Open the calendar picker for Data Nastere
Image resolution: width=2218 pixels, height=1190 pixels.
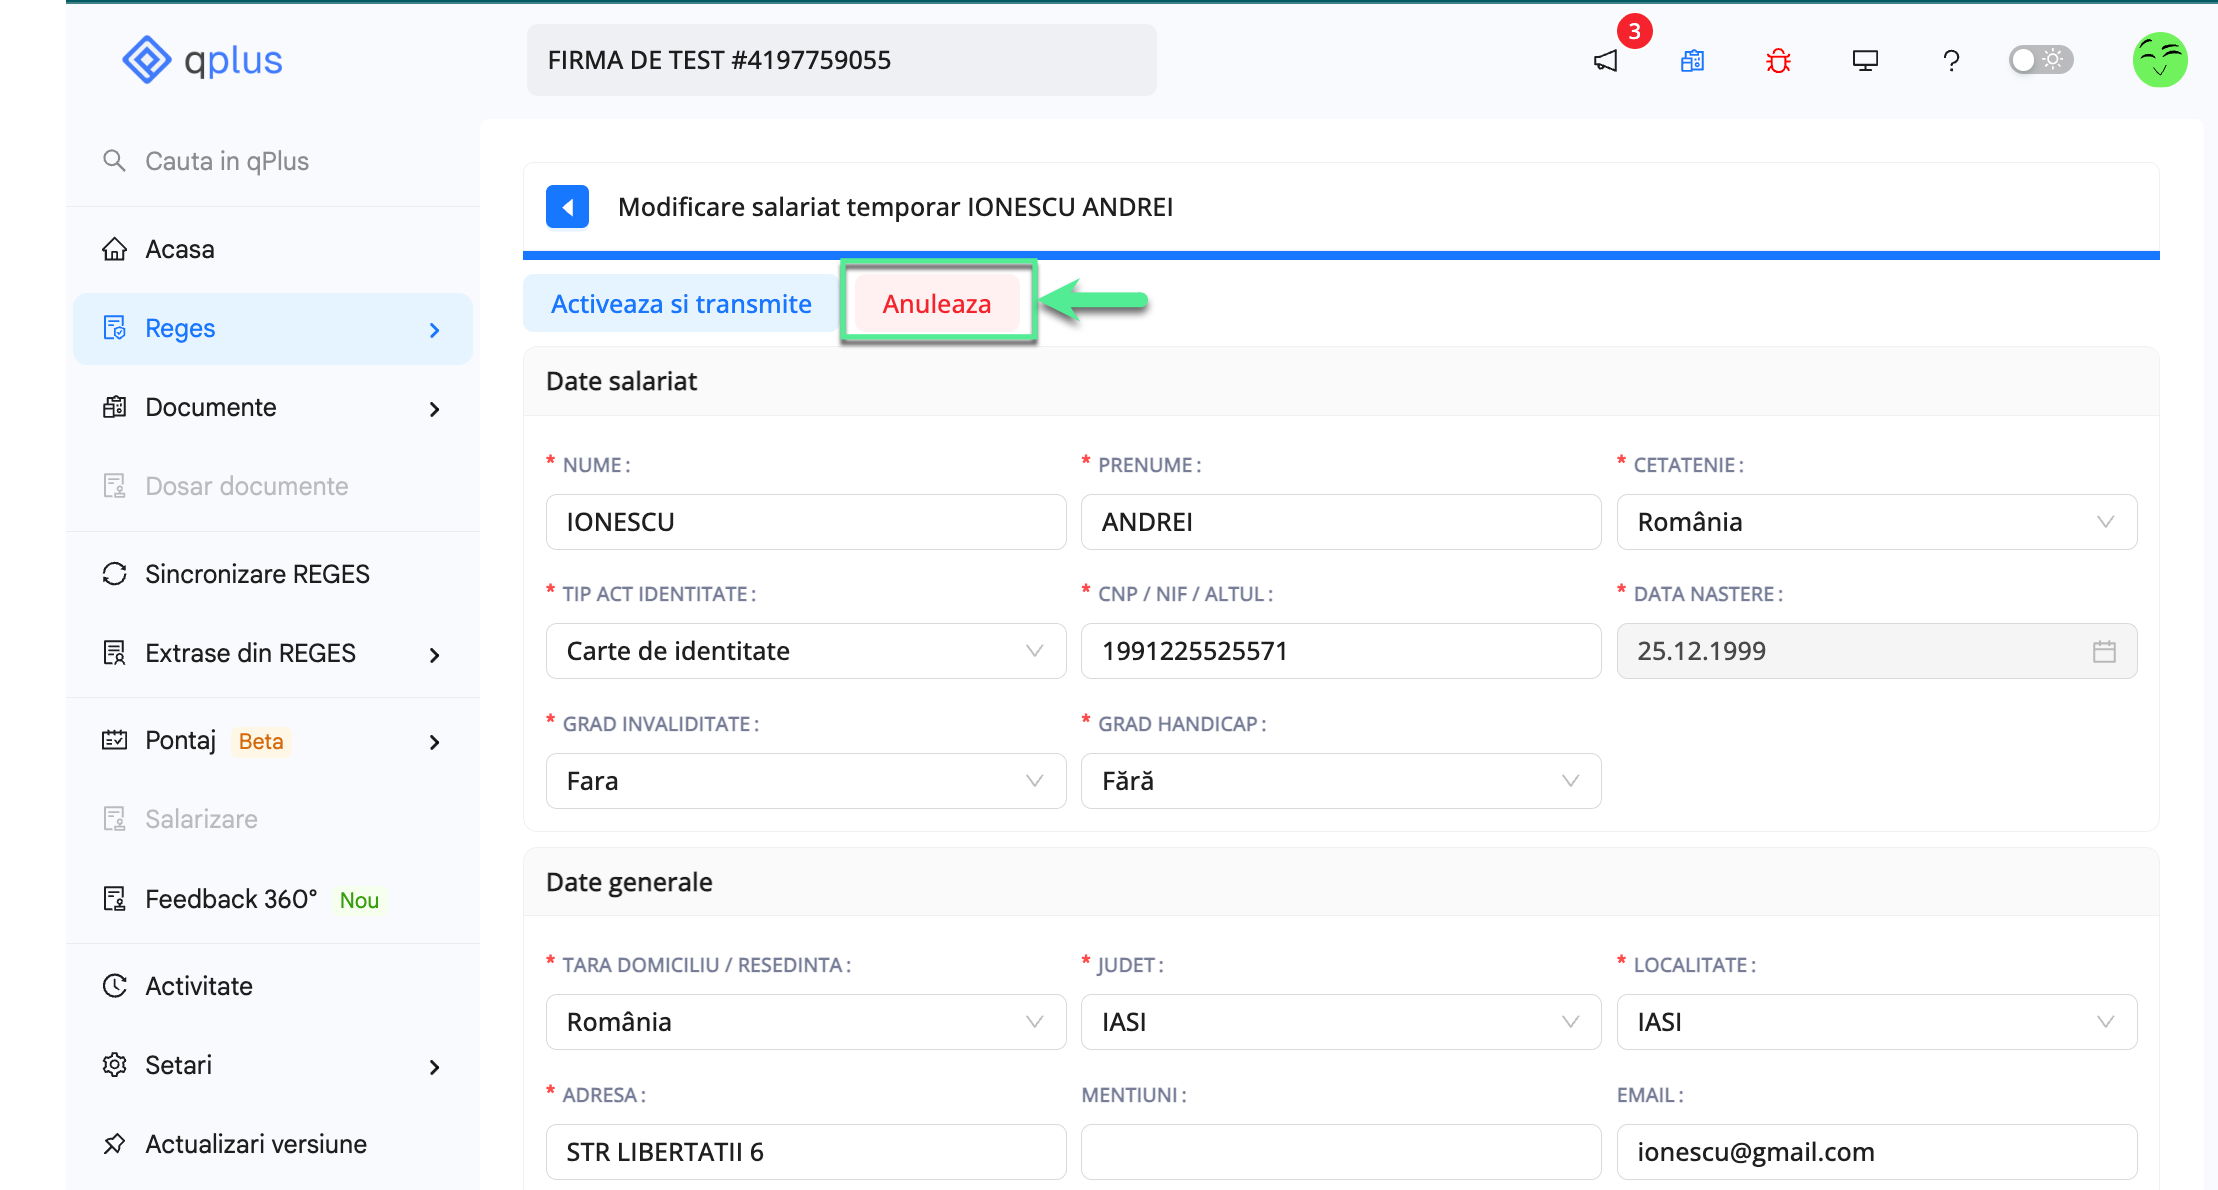click(2104, 651)
